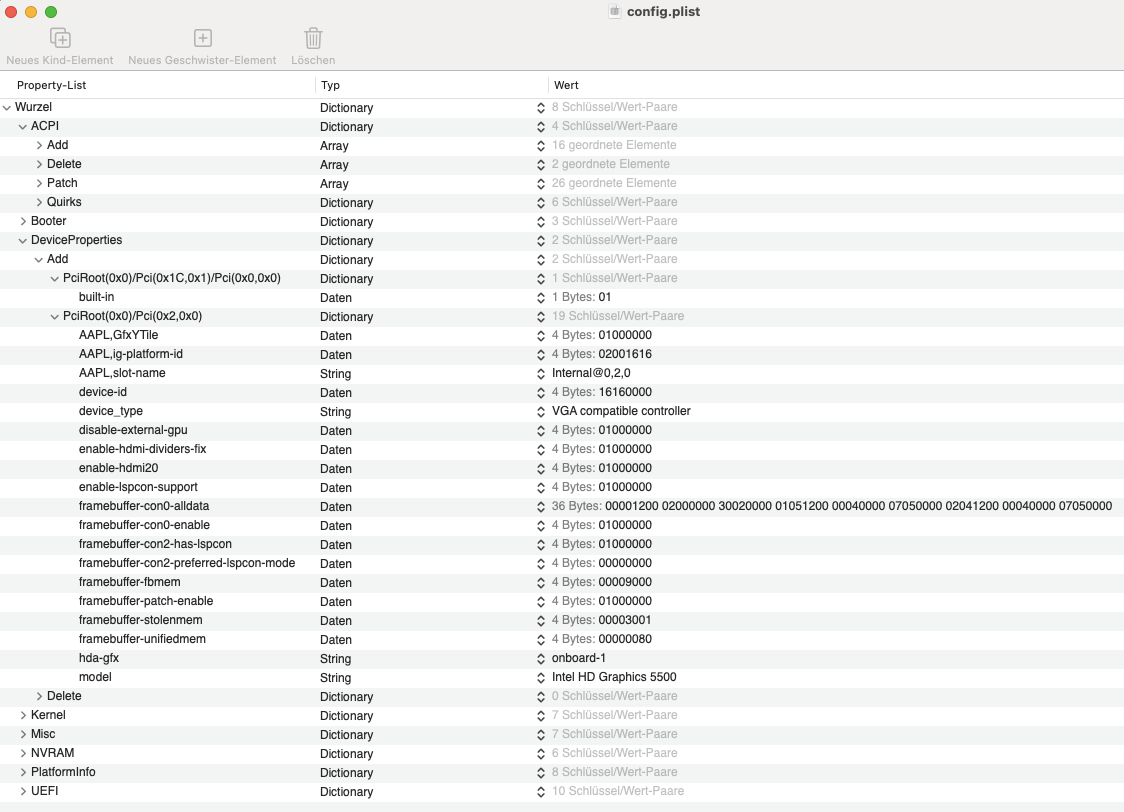Expand the PlatformInfo dictionary
The height and width of the screenshot is (812, 1124).
tap(23, 772)
